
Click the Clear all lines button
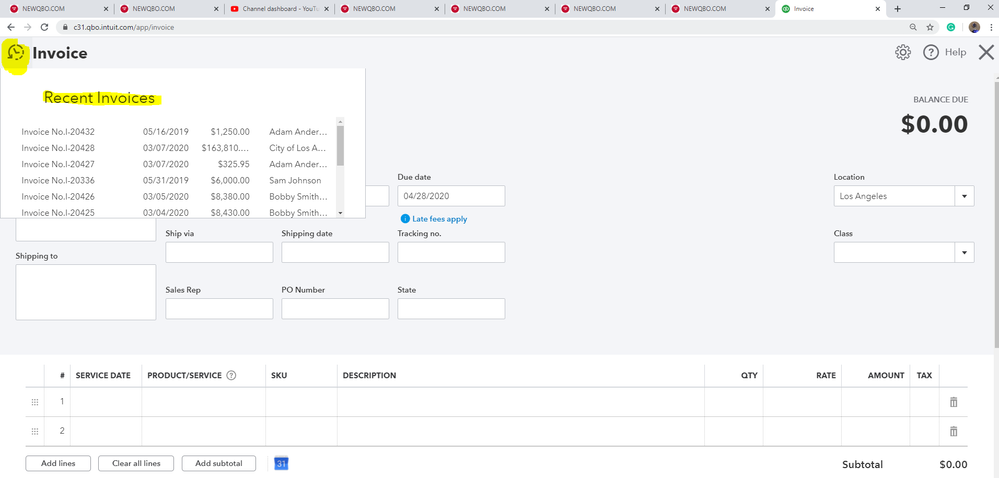click(136, 464)
